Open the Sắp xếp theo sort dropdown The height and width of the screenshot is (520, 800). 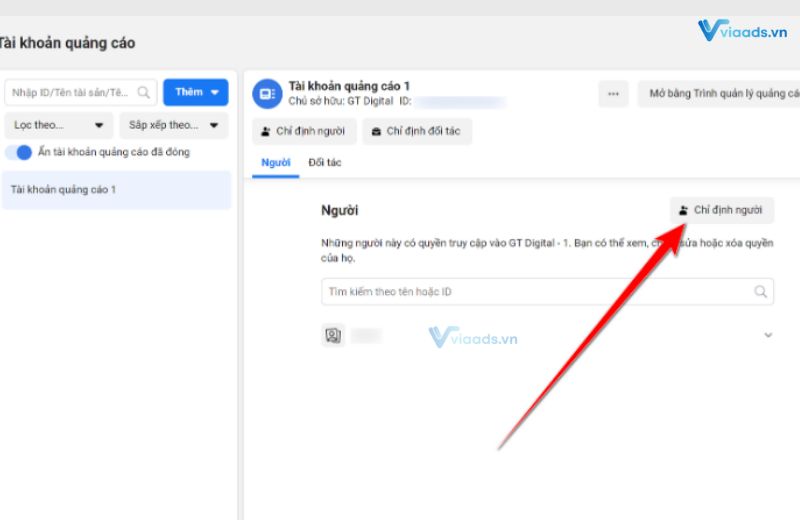click(173, 125)
